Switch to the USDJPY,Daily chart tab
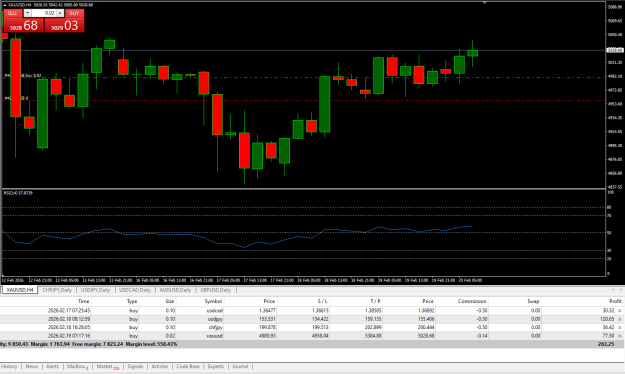Screen dimensions: 625x374 (x=95, y=290)
